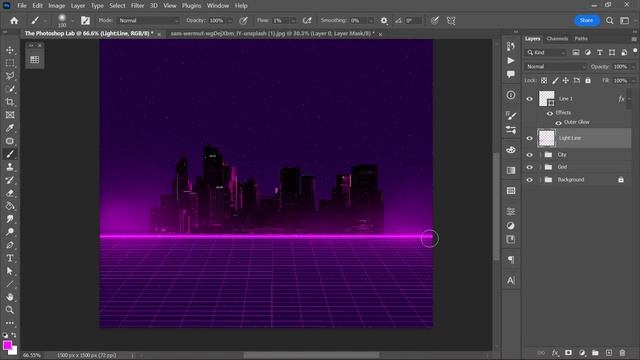Toggle lock all layer attributes
The width and height of the screenshot is (640, 360).
[588, 81]
